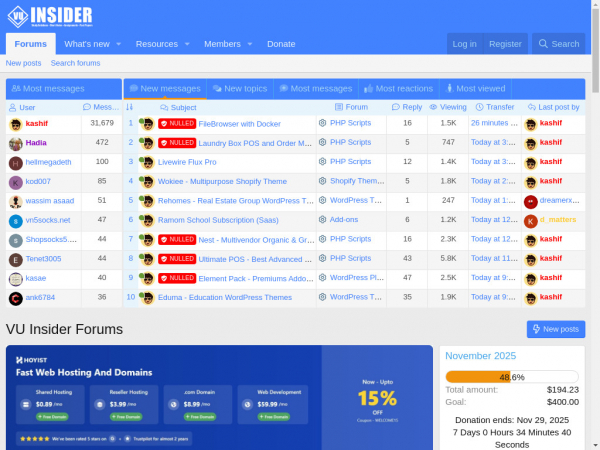The image size is (600, 450).
Task: Click kashif's avatar in Most messages list
Action: tap(16, 124)
